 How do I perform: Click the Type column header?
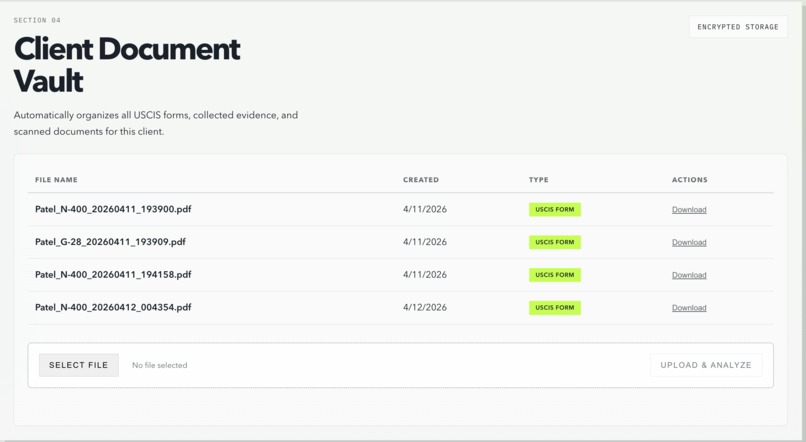(538, 180)
